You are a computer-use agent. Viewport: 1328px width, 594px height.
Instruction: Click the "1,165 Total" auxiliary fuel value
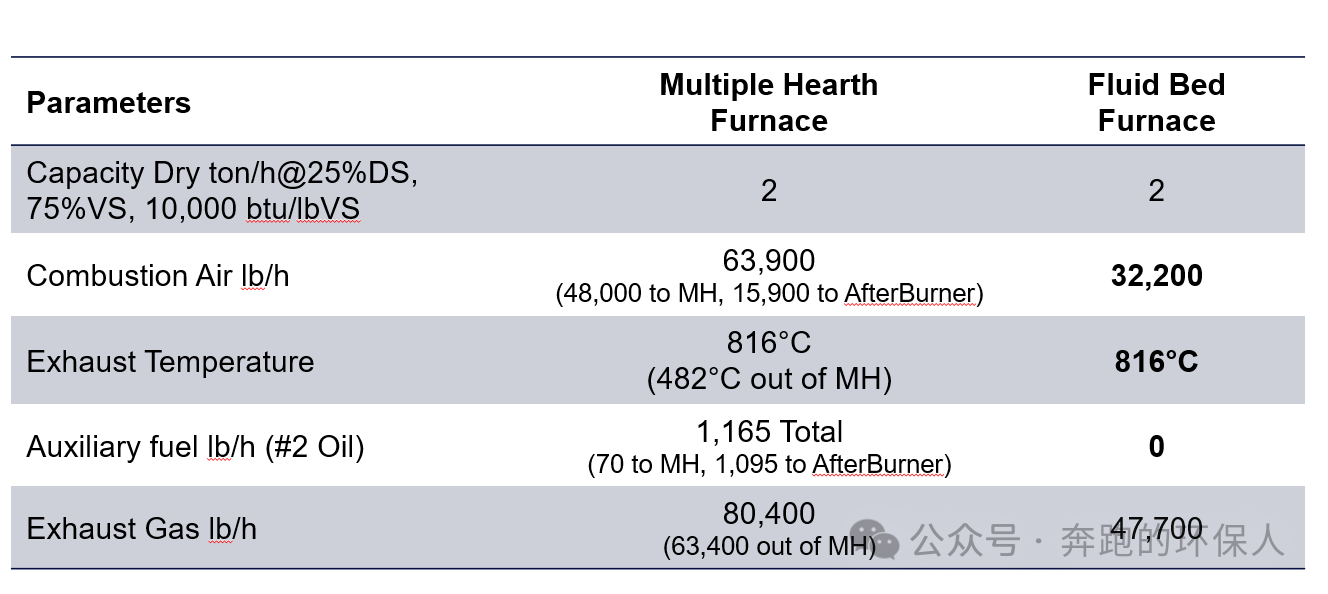coord(768,432)
